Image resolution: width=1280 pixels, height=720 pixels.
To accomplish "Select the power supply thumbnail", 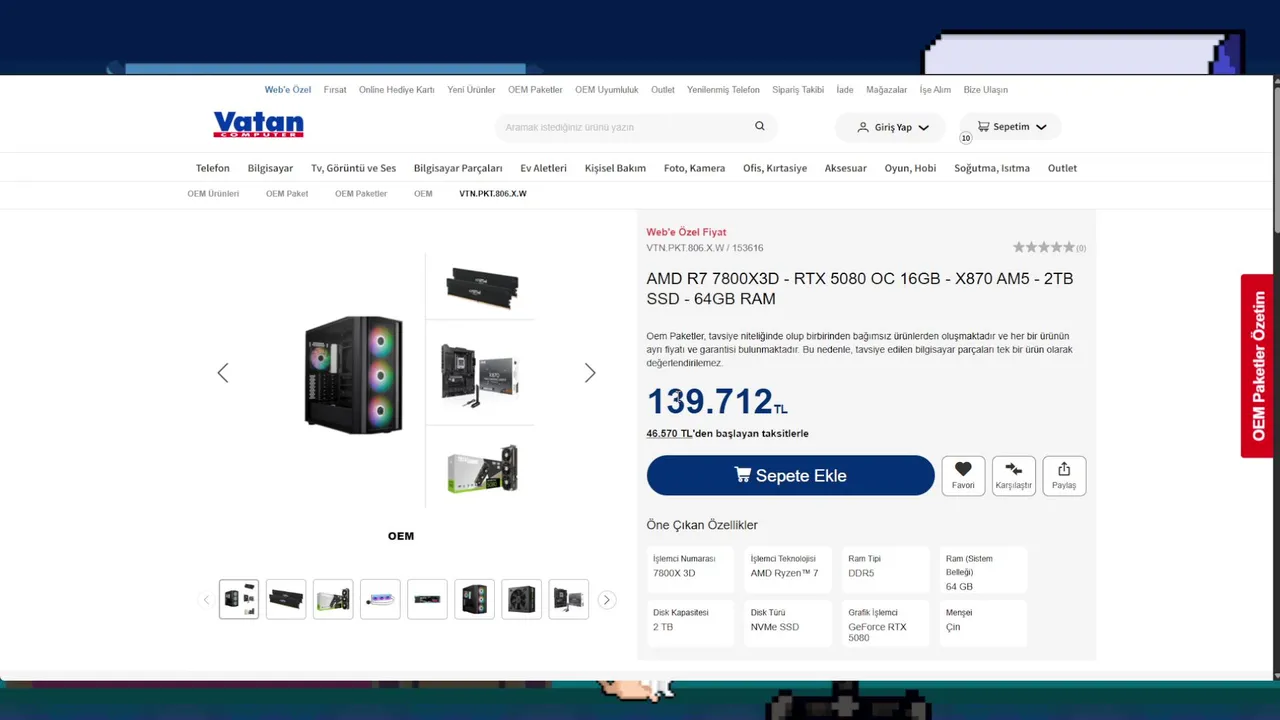I will (521, 599).
